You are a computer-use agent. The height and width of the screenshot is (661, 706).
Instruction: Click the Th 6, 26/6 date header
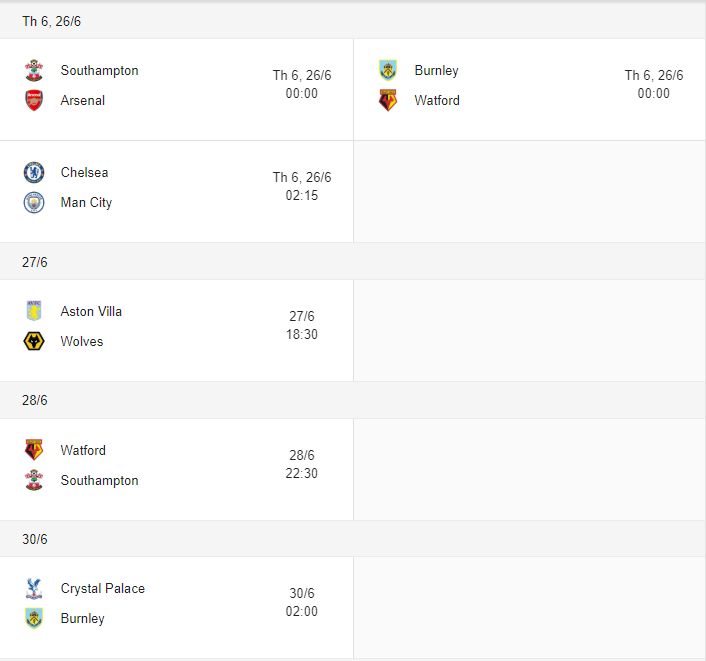(52, 21)
